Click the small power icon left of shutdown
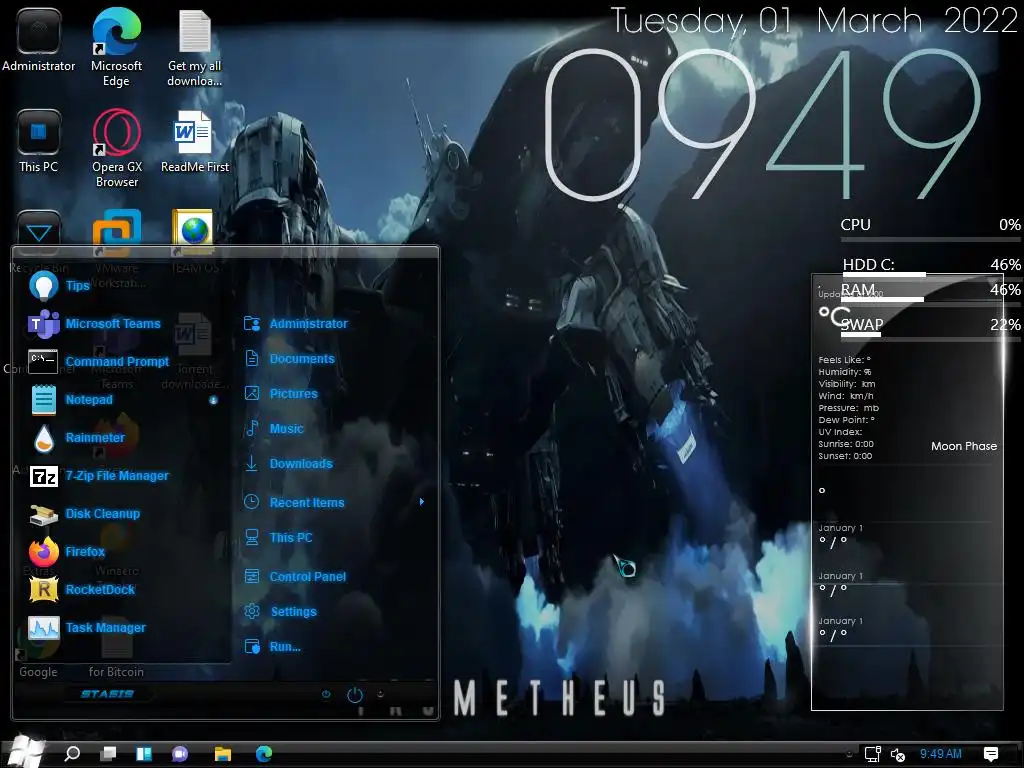1024x768 pixels. point(326,694)
